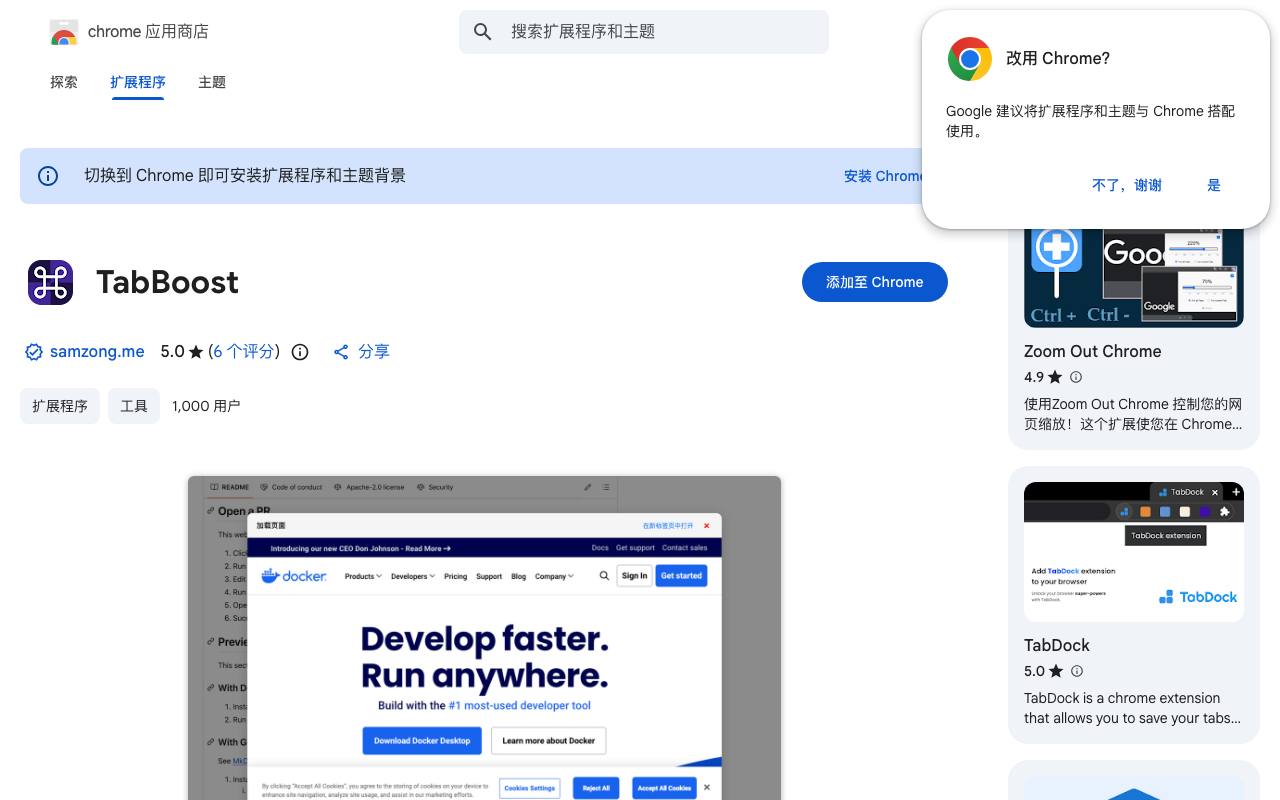The width and height of the screenshot is (1280, 800).
Task: Switch to the 探索 tab
Action: [64, 82]
